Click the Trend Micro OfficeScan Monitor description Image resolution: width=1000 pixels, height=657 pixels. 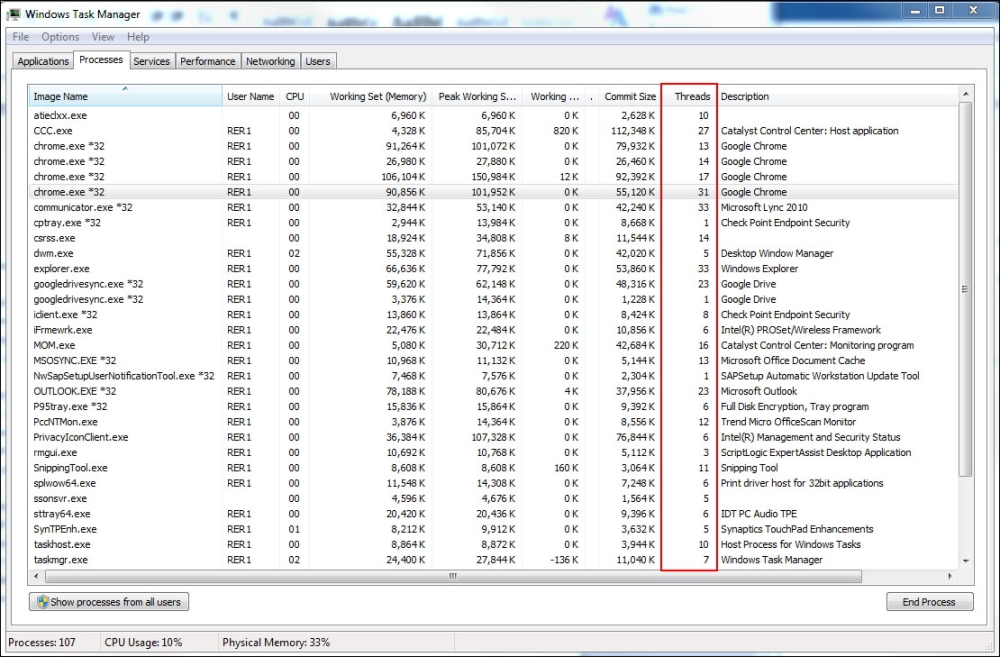point(788,422)
